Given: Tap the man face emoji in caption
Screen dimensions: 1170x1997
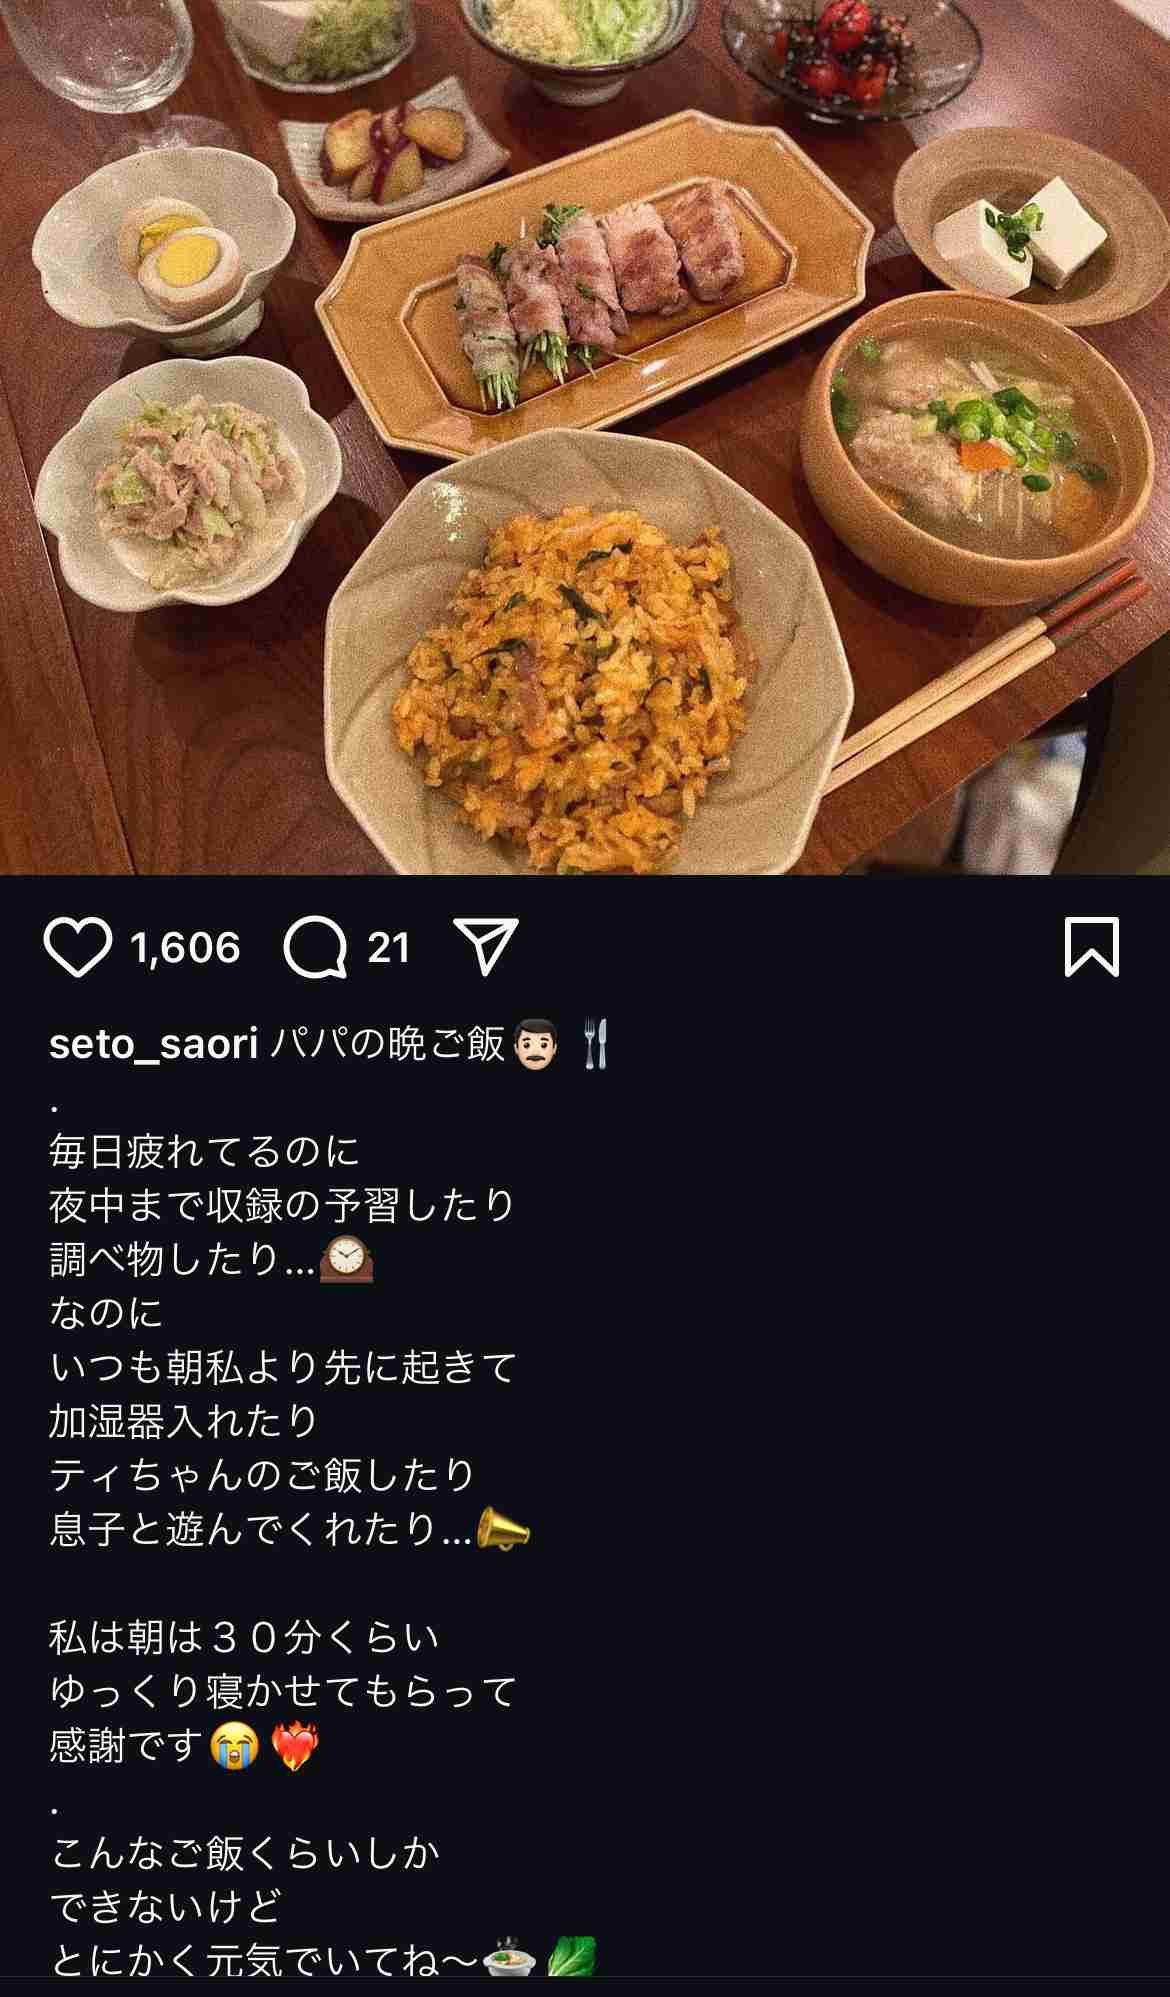Looking at the screenshot, I should (535, 1044).
